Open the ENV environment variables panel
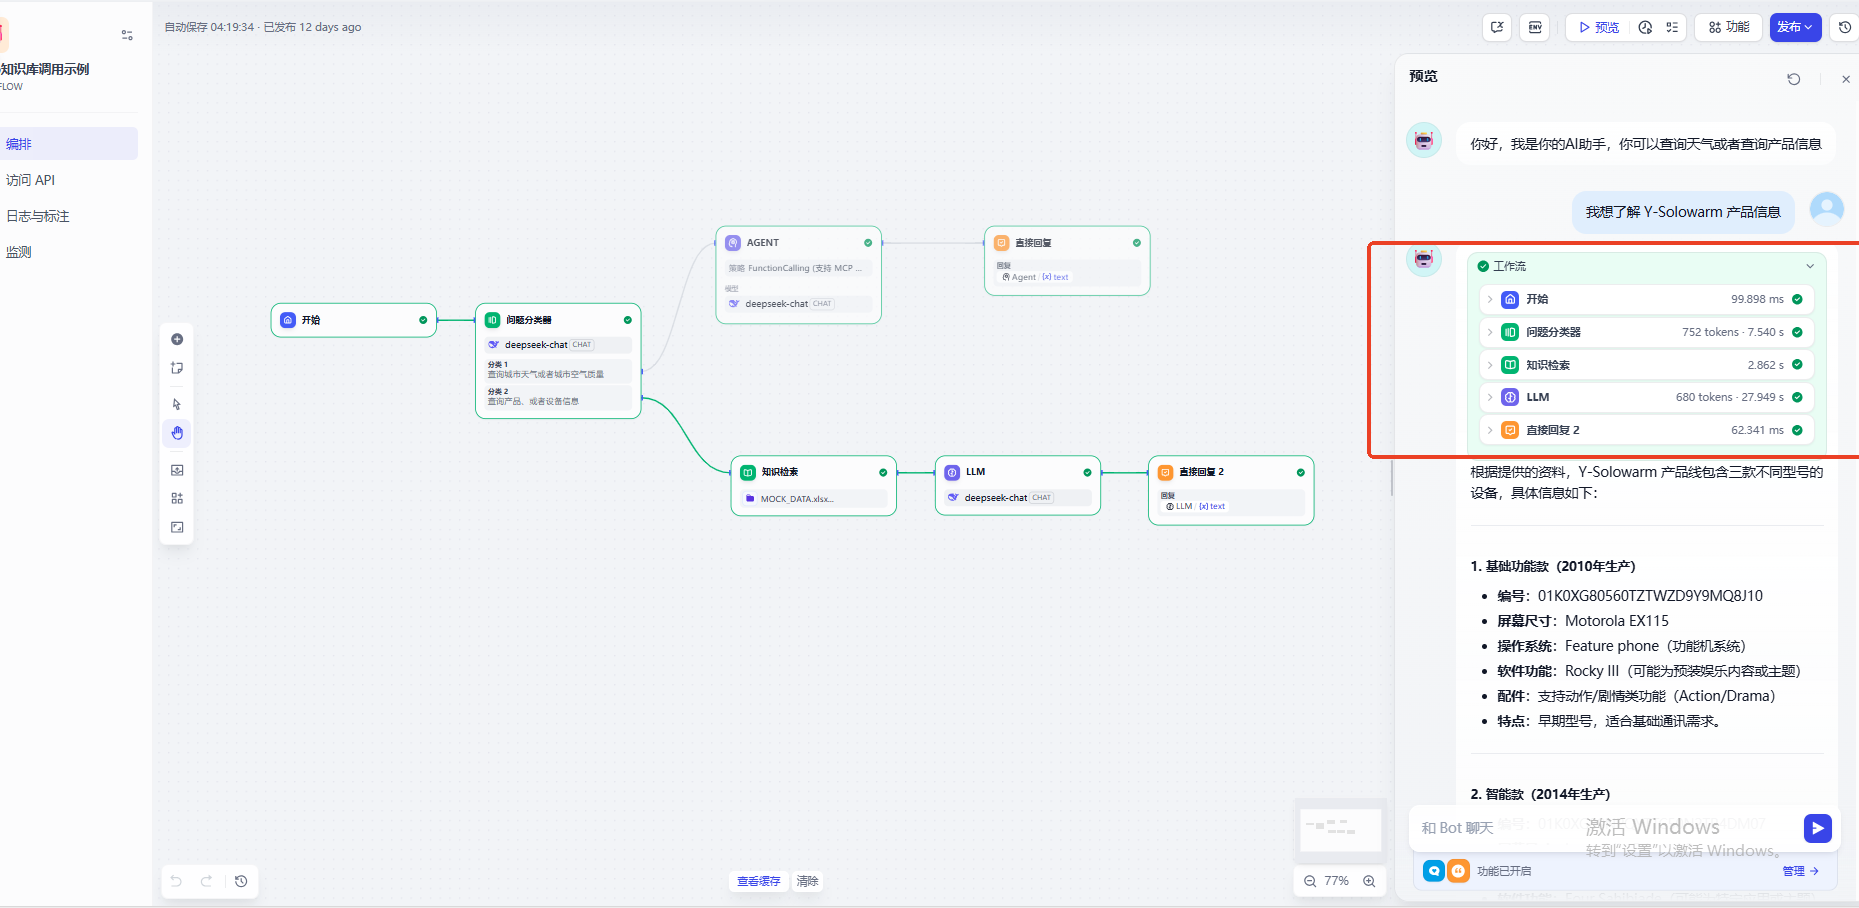The height and width of the screenshot is (908, 1859). [x=1534, y=27]
